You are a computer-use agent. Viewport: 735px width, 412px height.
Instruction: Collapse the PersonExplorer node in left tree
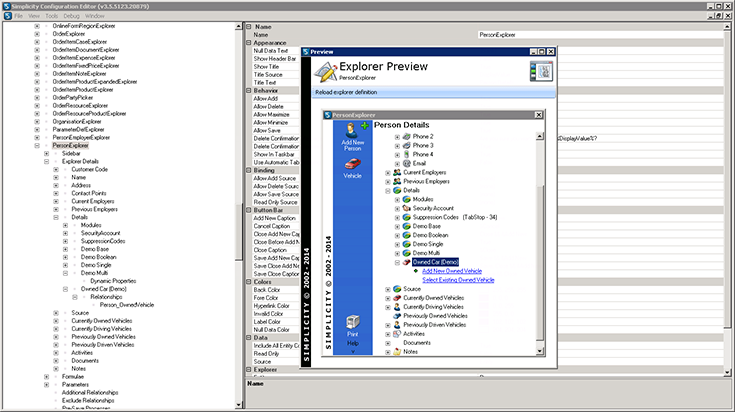[x=37, y=146]
